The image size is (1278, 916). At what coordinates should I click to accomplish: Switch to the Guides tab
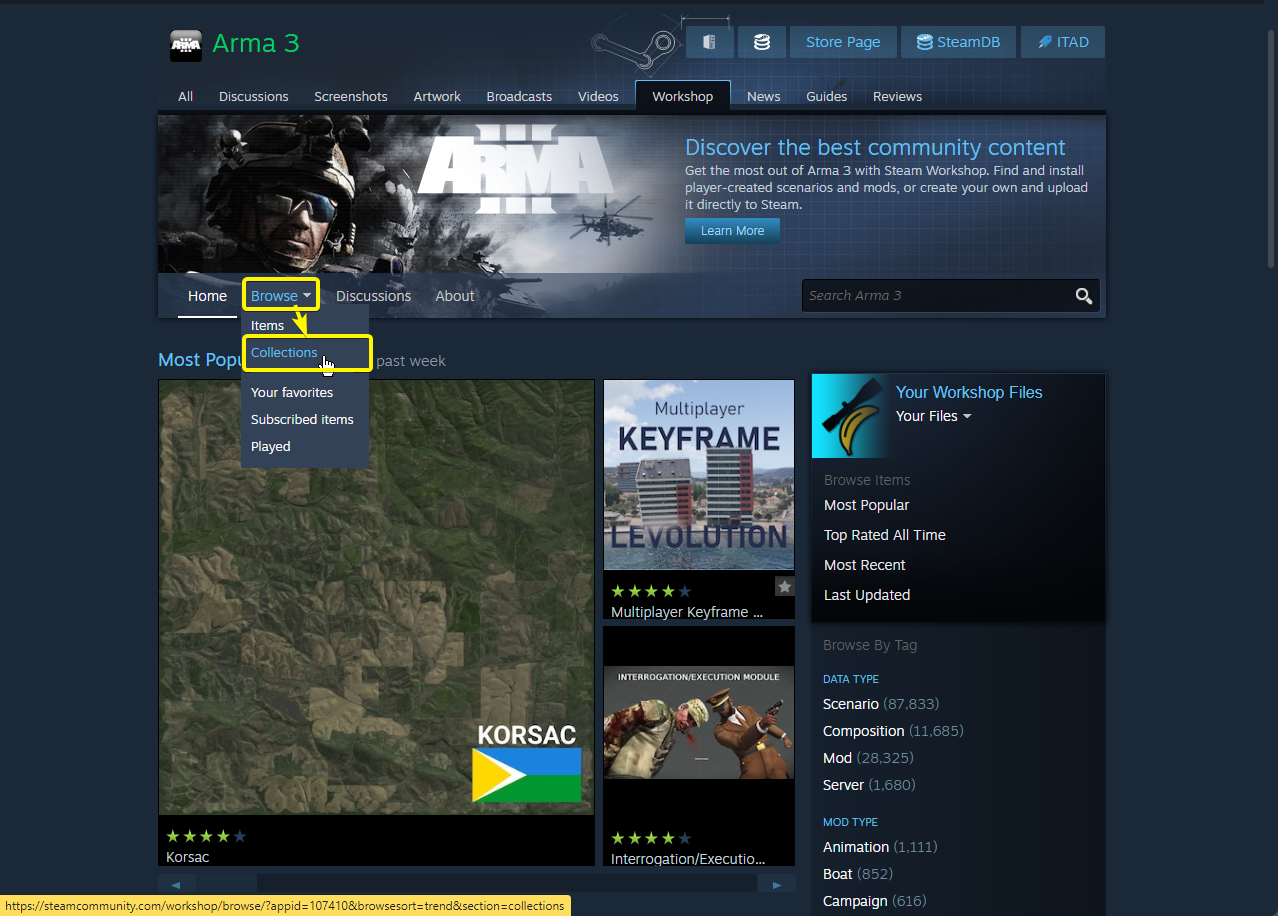click(x=826, y=96)
